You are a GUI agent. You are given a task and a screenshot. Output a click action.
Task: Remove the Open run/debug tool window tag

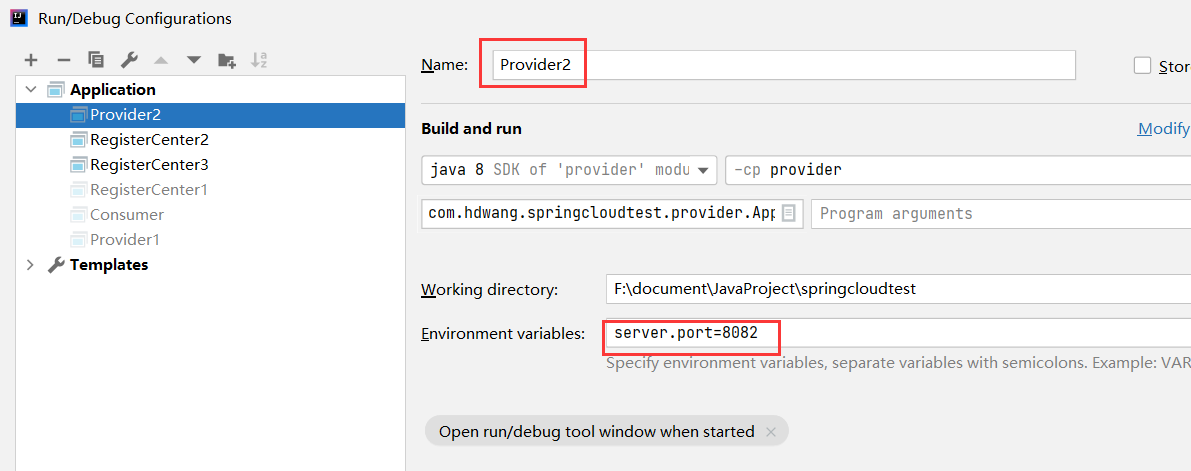point(770,432)
